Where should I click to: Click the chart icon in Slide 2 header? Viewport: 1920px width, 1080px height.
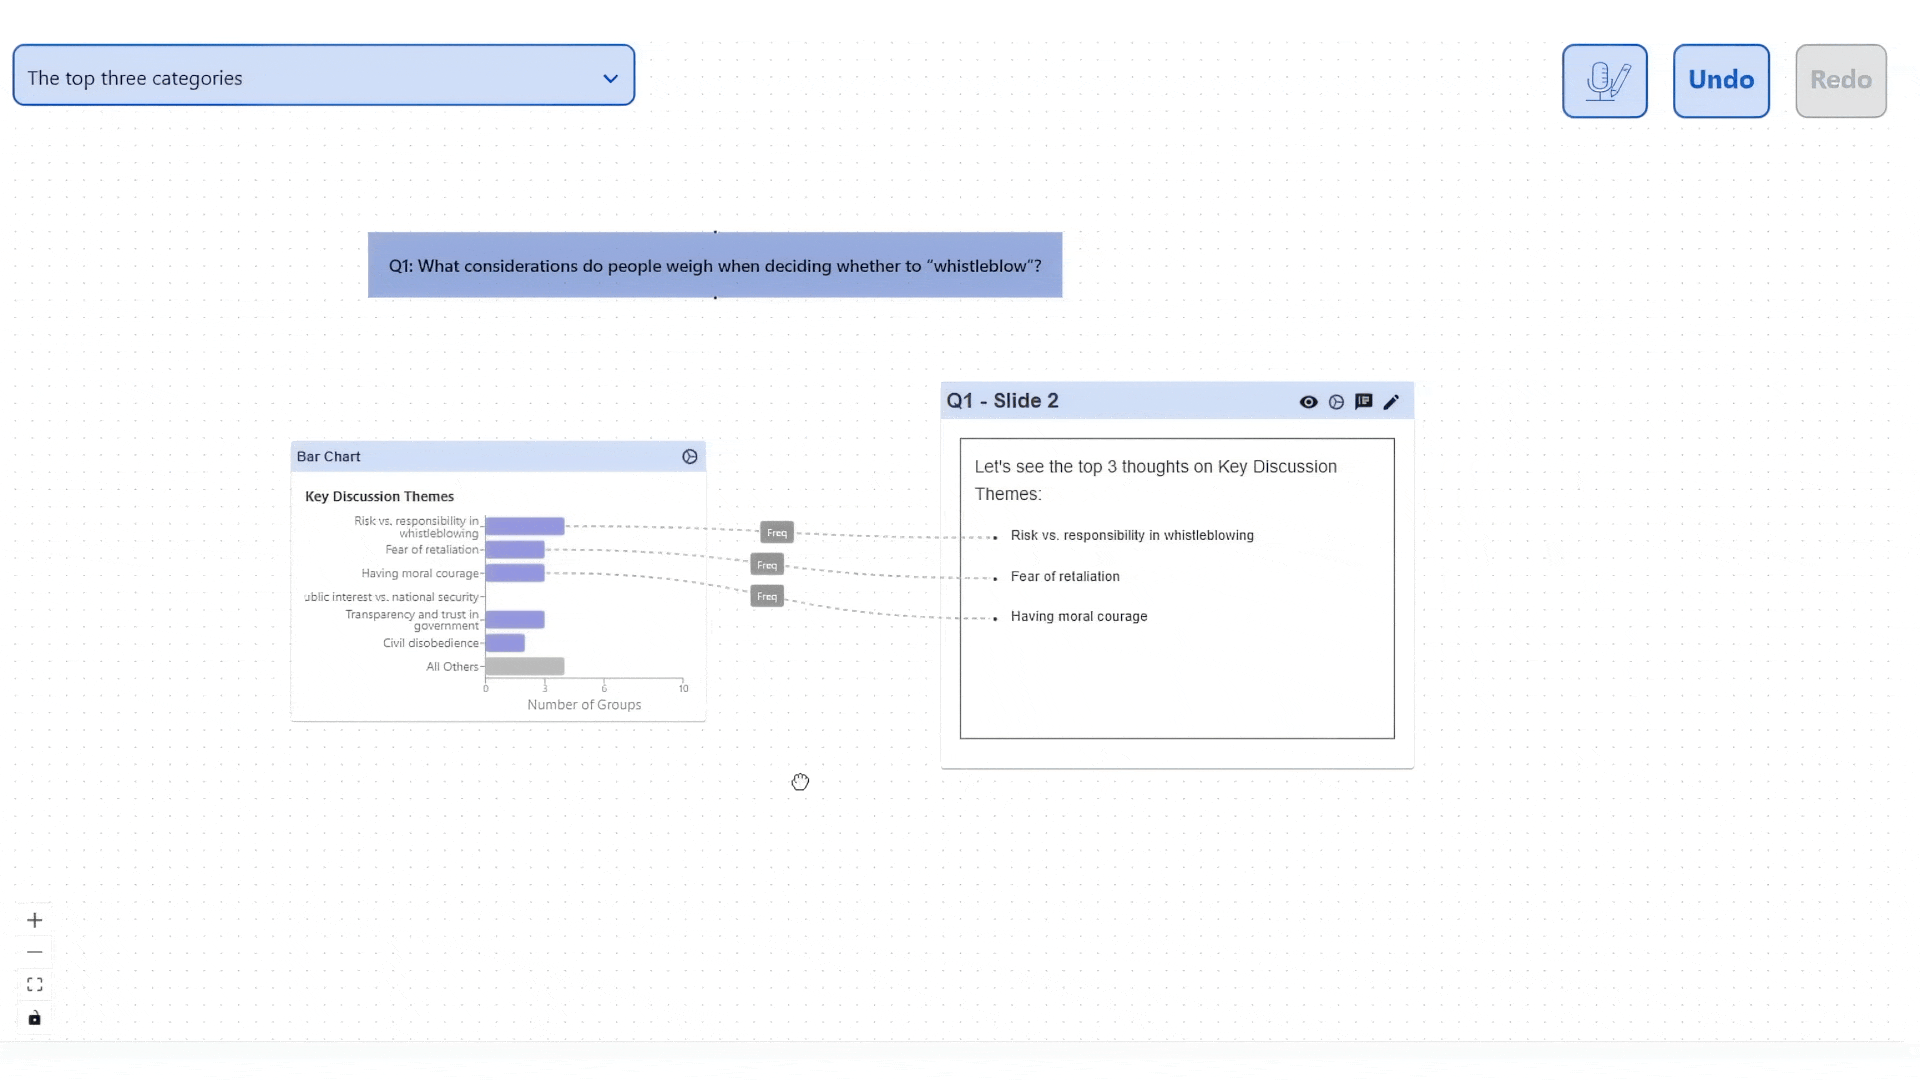(1336, 402)
